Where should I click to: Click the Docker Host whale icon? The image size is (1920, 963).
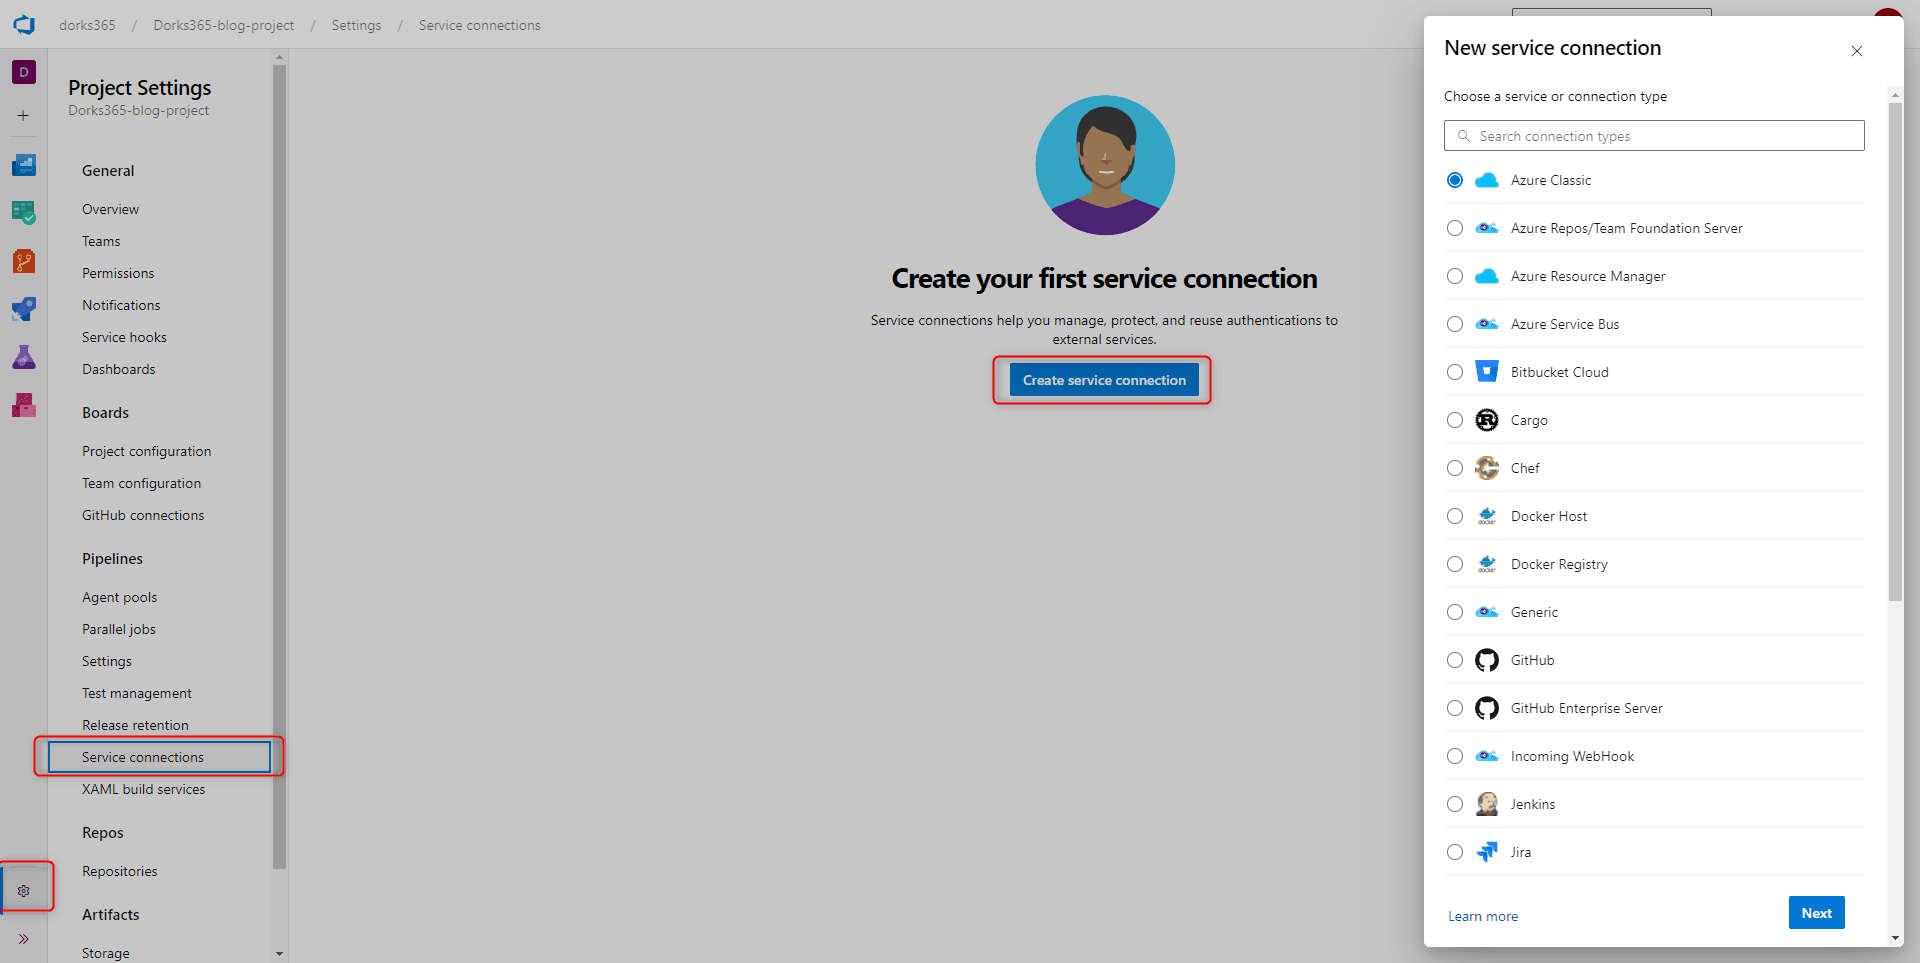(1487, 516)
